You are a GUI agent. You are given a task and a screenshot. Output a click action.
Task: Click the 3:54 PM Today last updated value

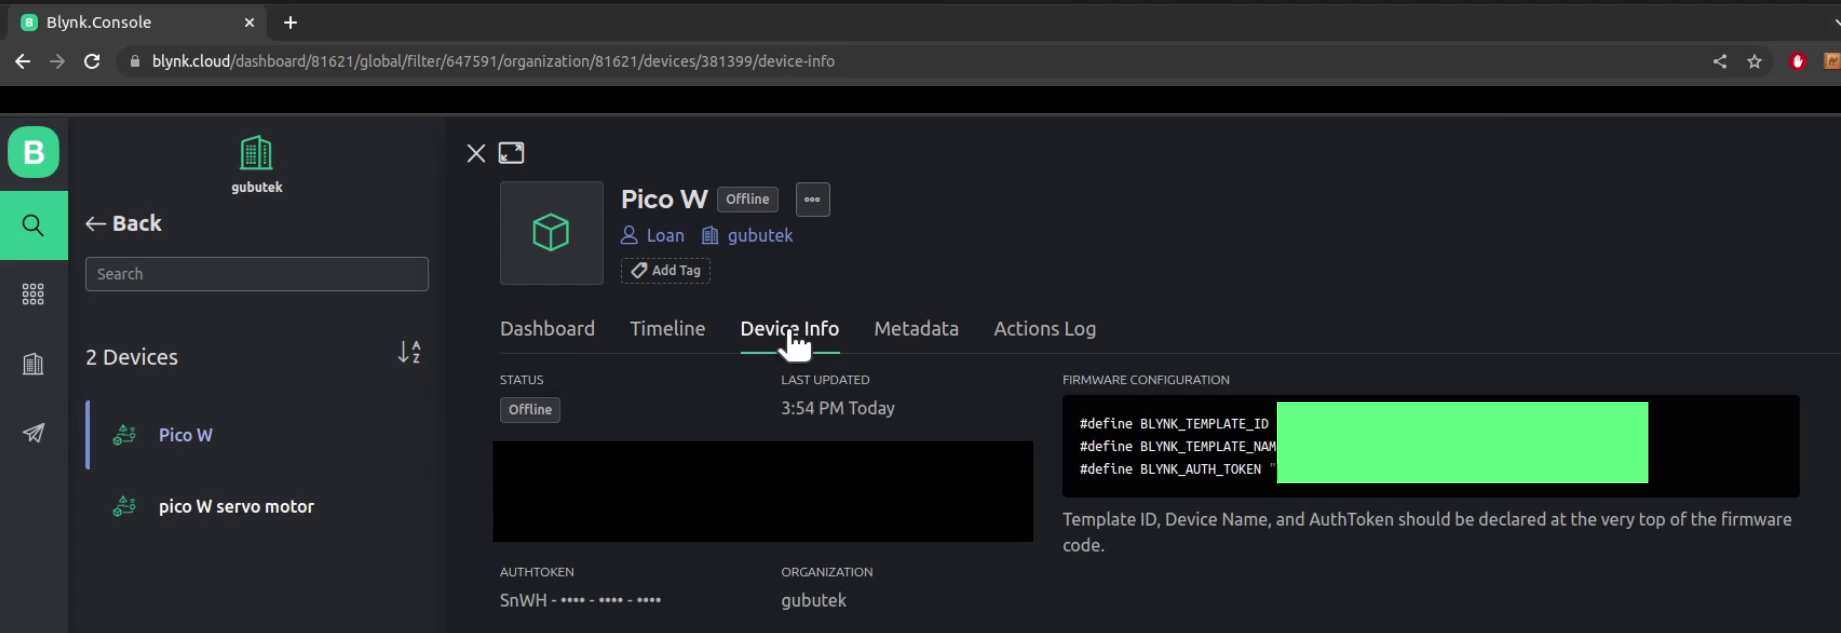[838, 408]
